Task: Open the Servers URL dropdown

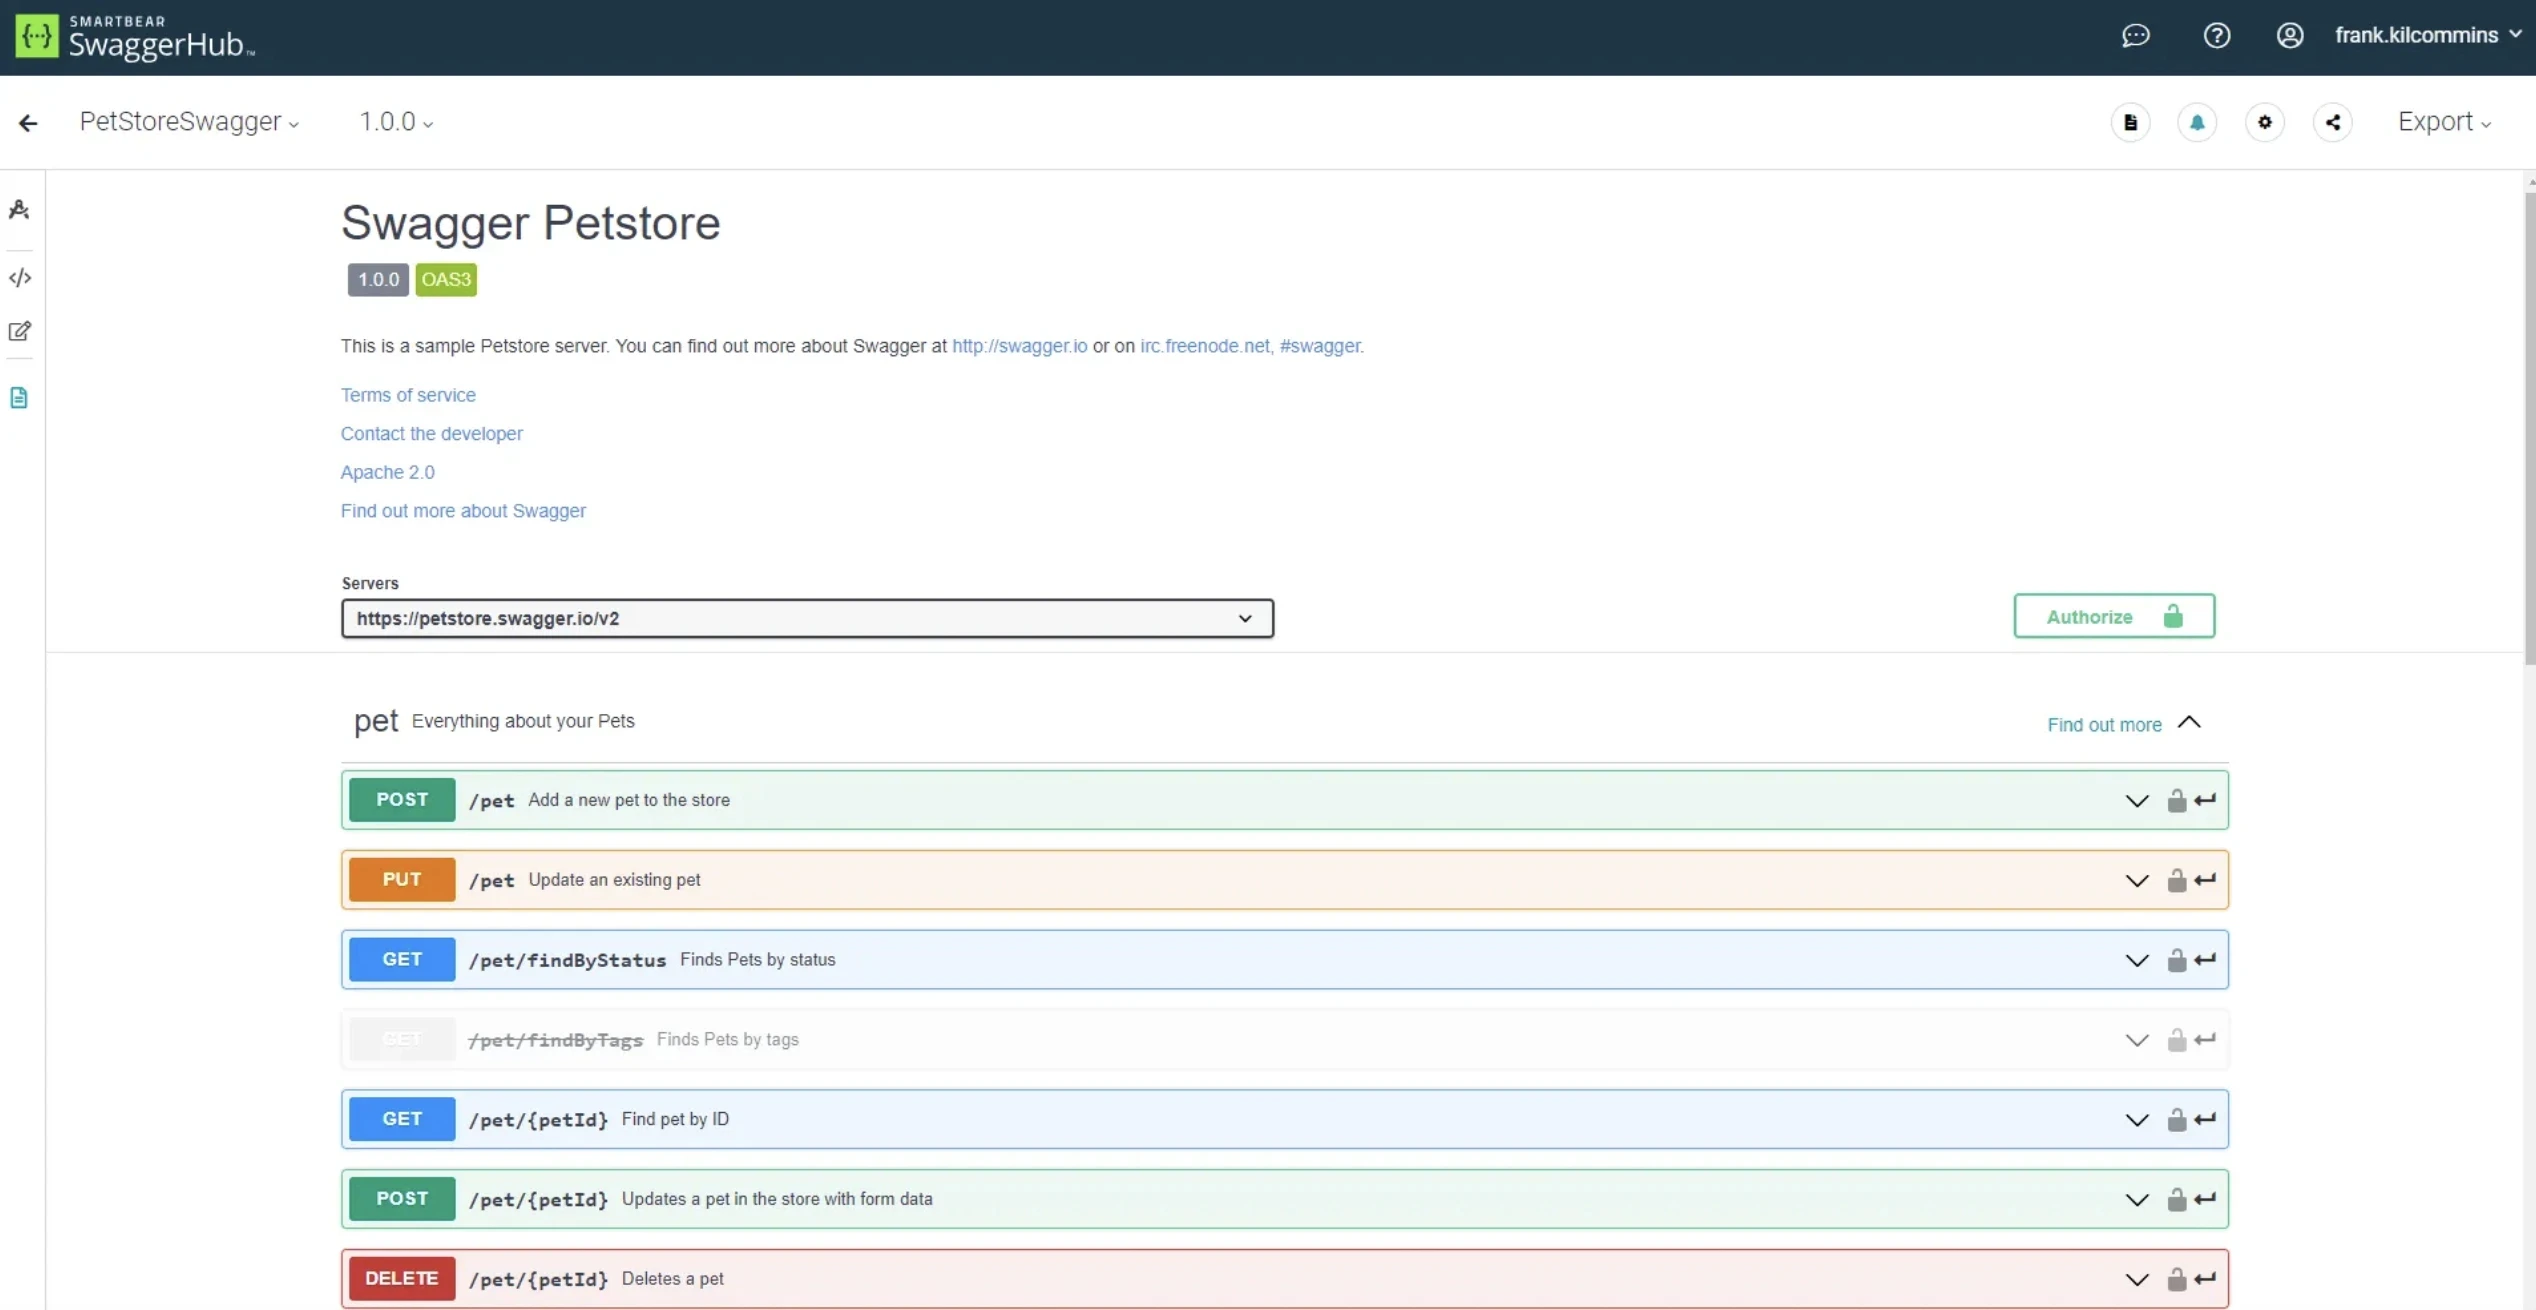Action: coord(1244,618)
